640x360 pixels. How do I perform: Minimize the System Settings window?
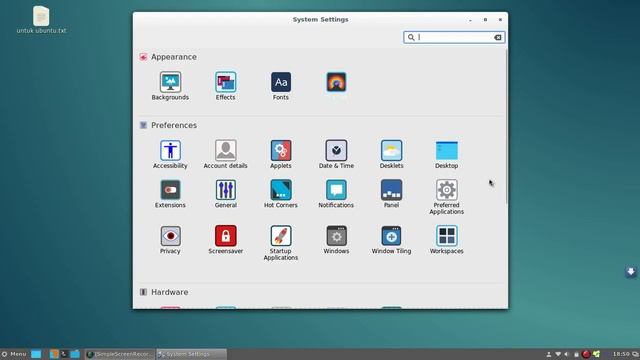pyautogui.click(x=470, y=20)
